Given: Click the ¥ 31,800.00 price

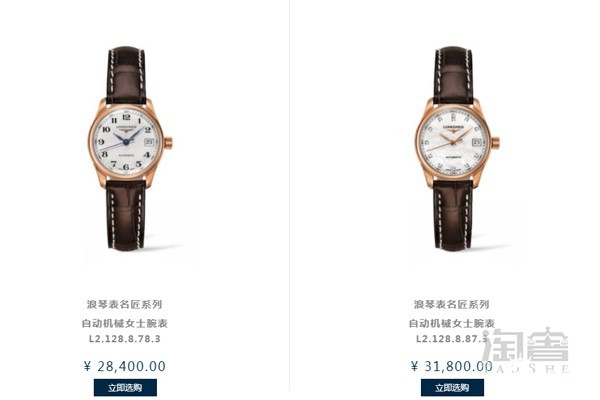Looking at the screenshot, I should point(452,366).
